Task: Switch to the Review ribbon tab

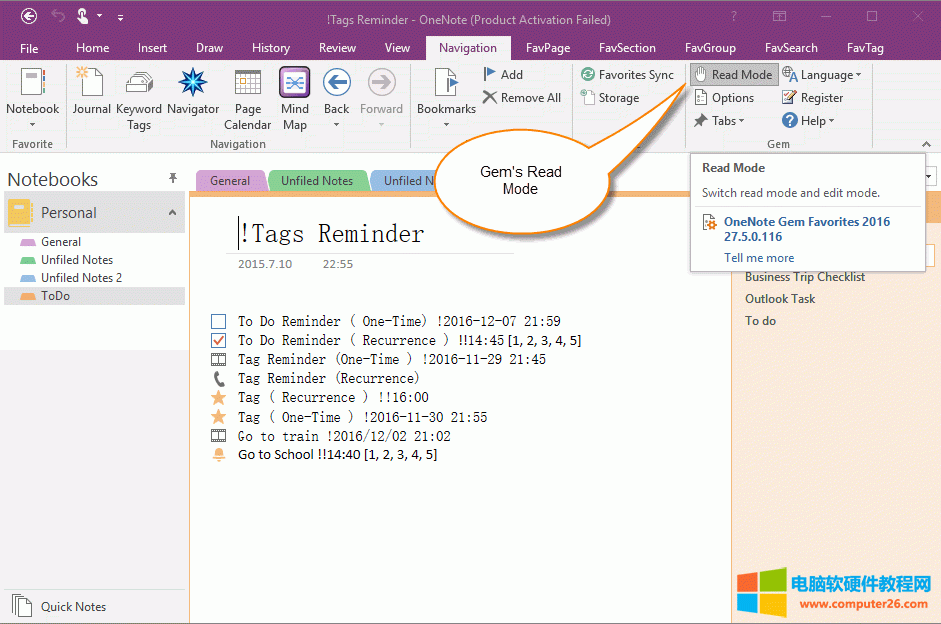Action: pyautogui.click(x=337, y=47)
